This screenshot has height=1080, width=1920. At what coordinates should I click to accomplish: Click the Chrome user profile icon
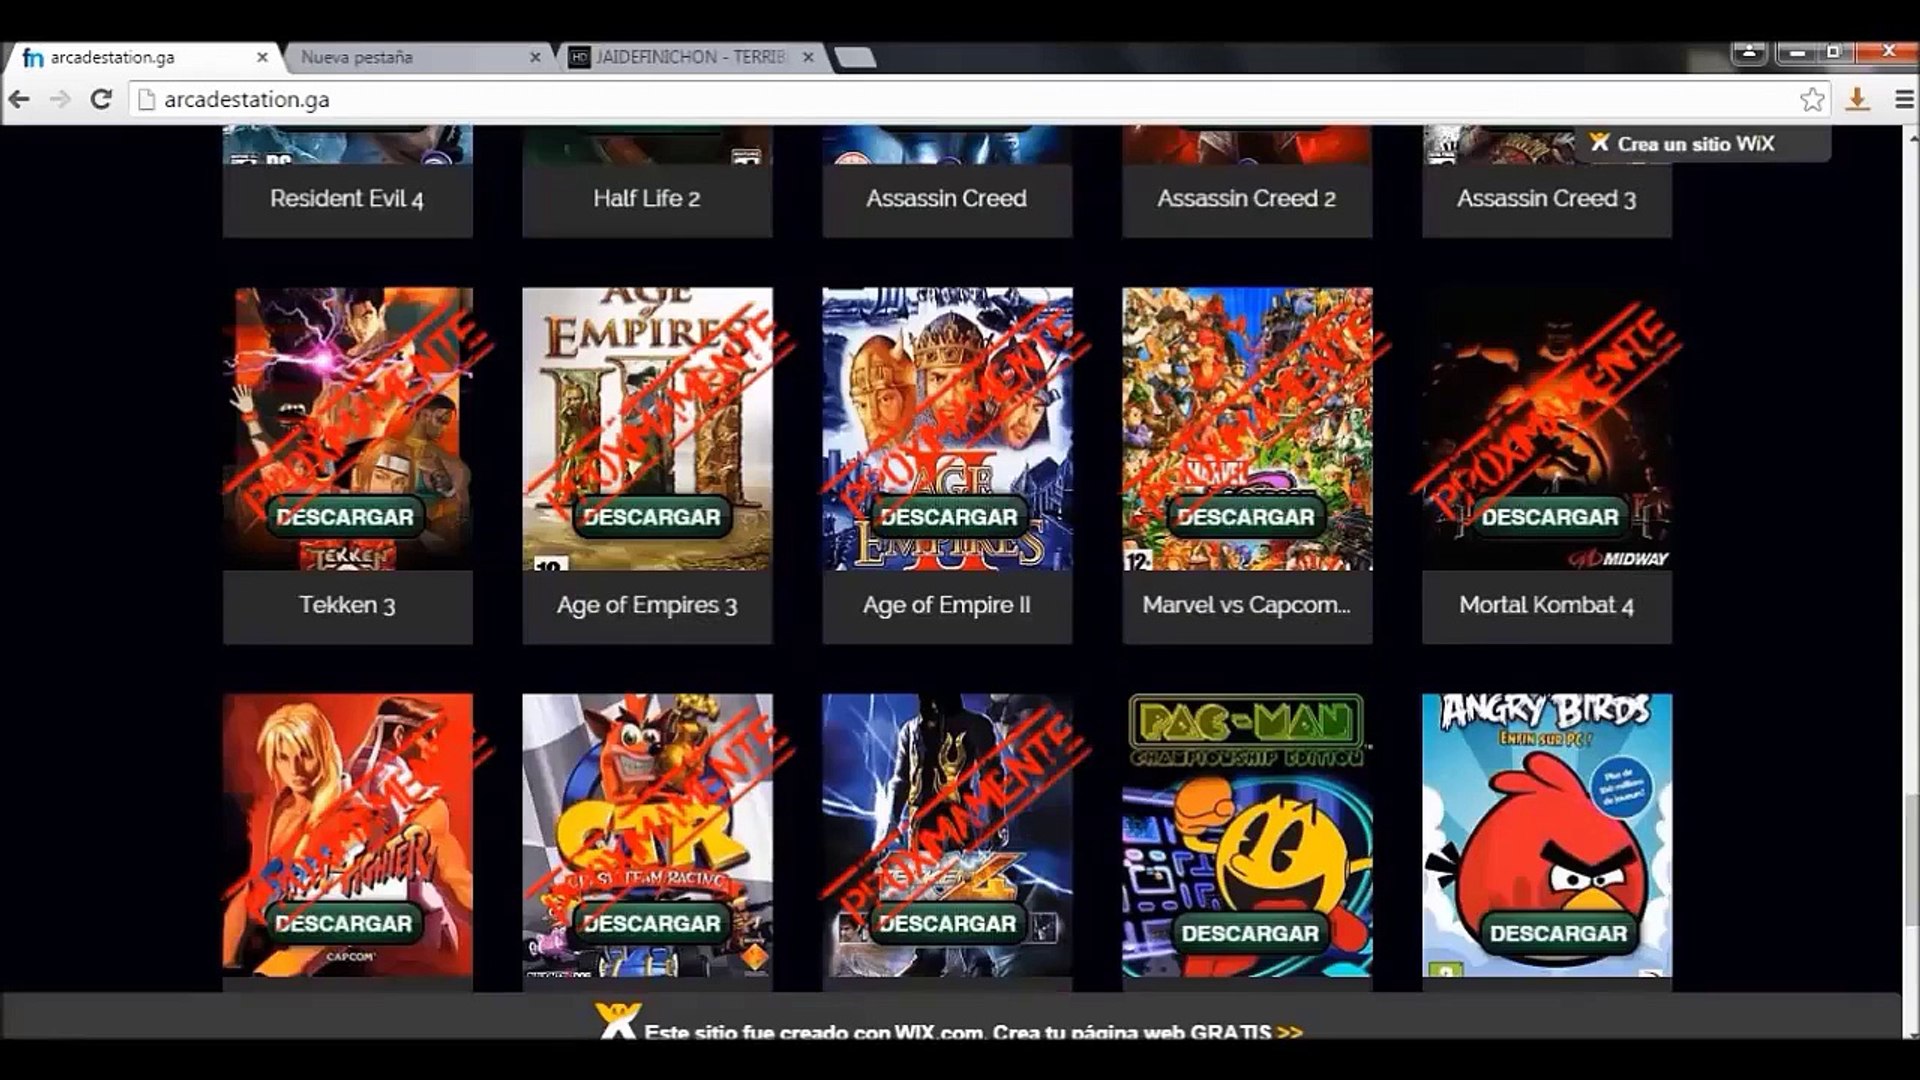coord(1749,51)
